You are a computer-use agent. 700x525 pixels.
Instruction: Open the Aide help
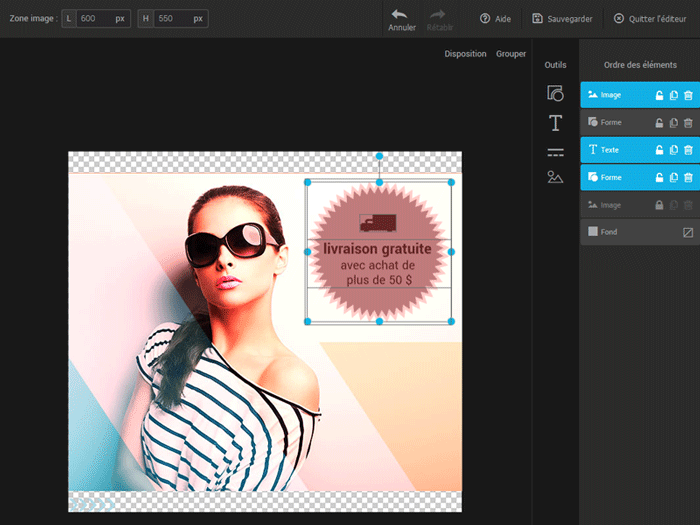point(495,19)
